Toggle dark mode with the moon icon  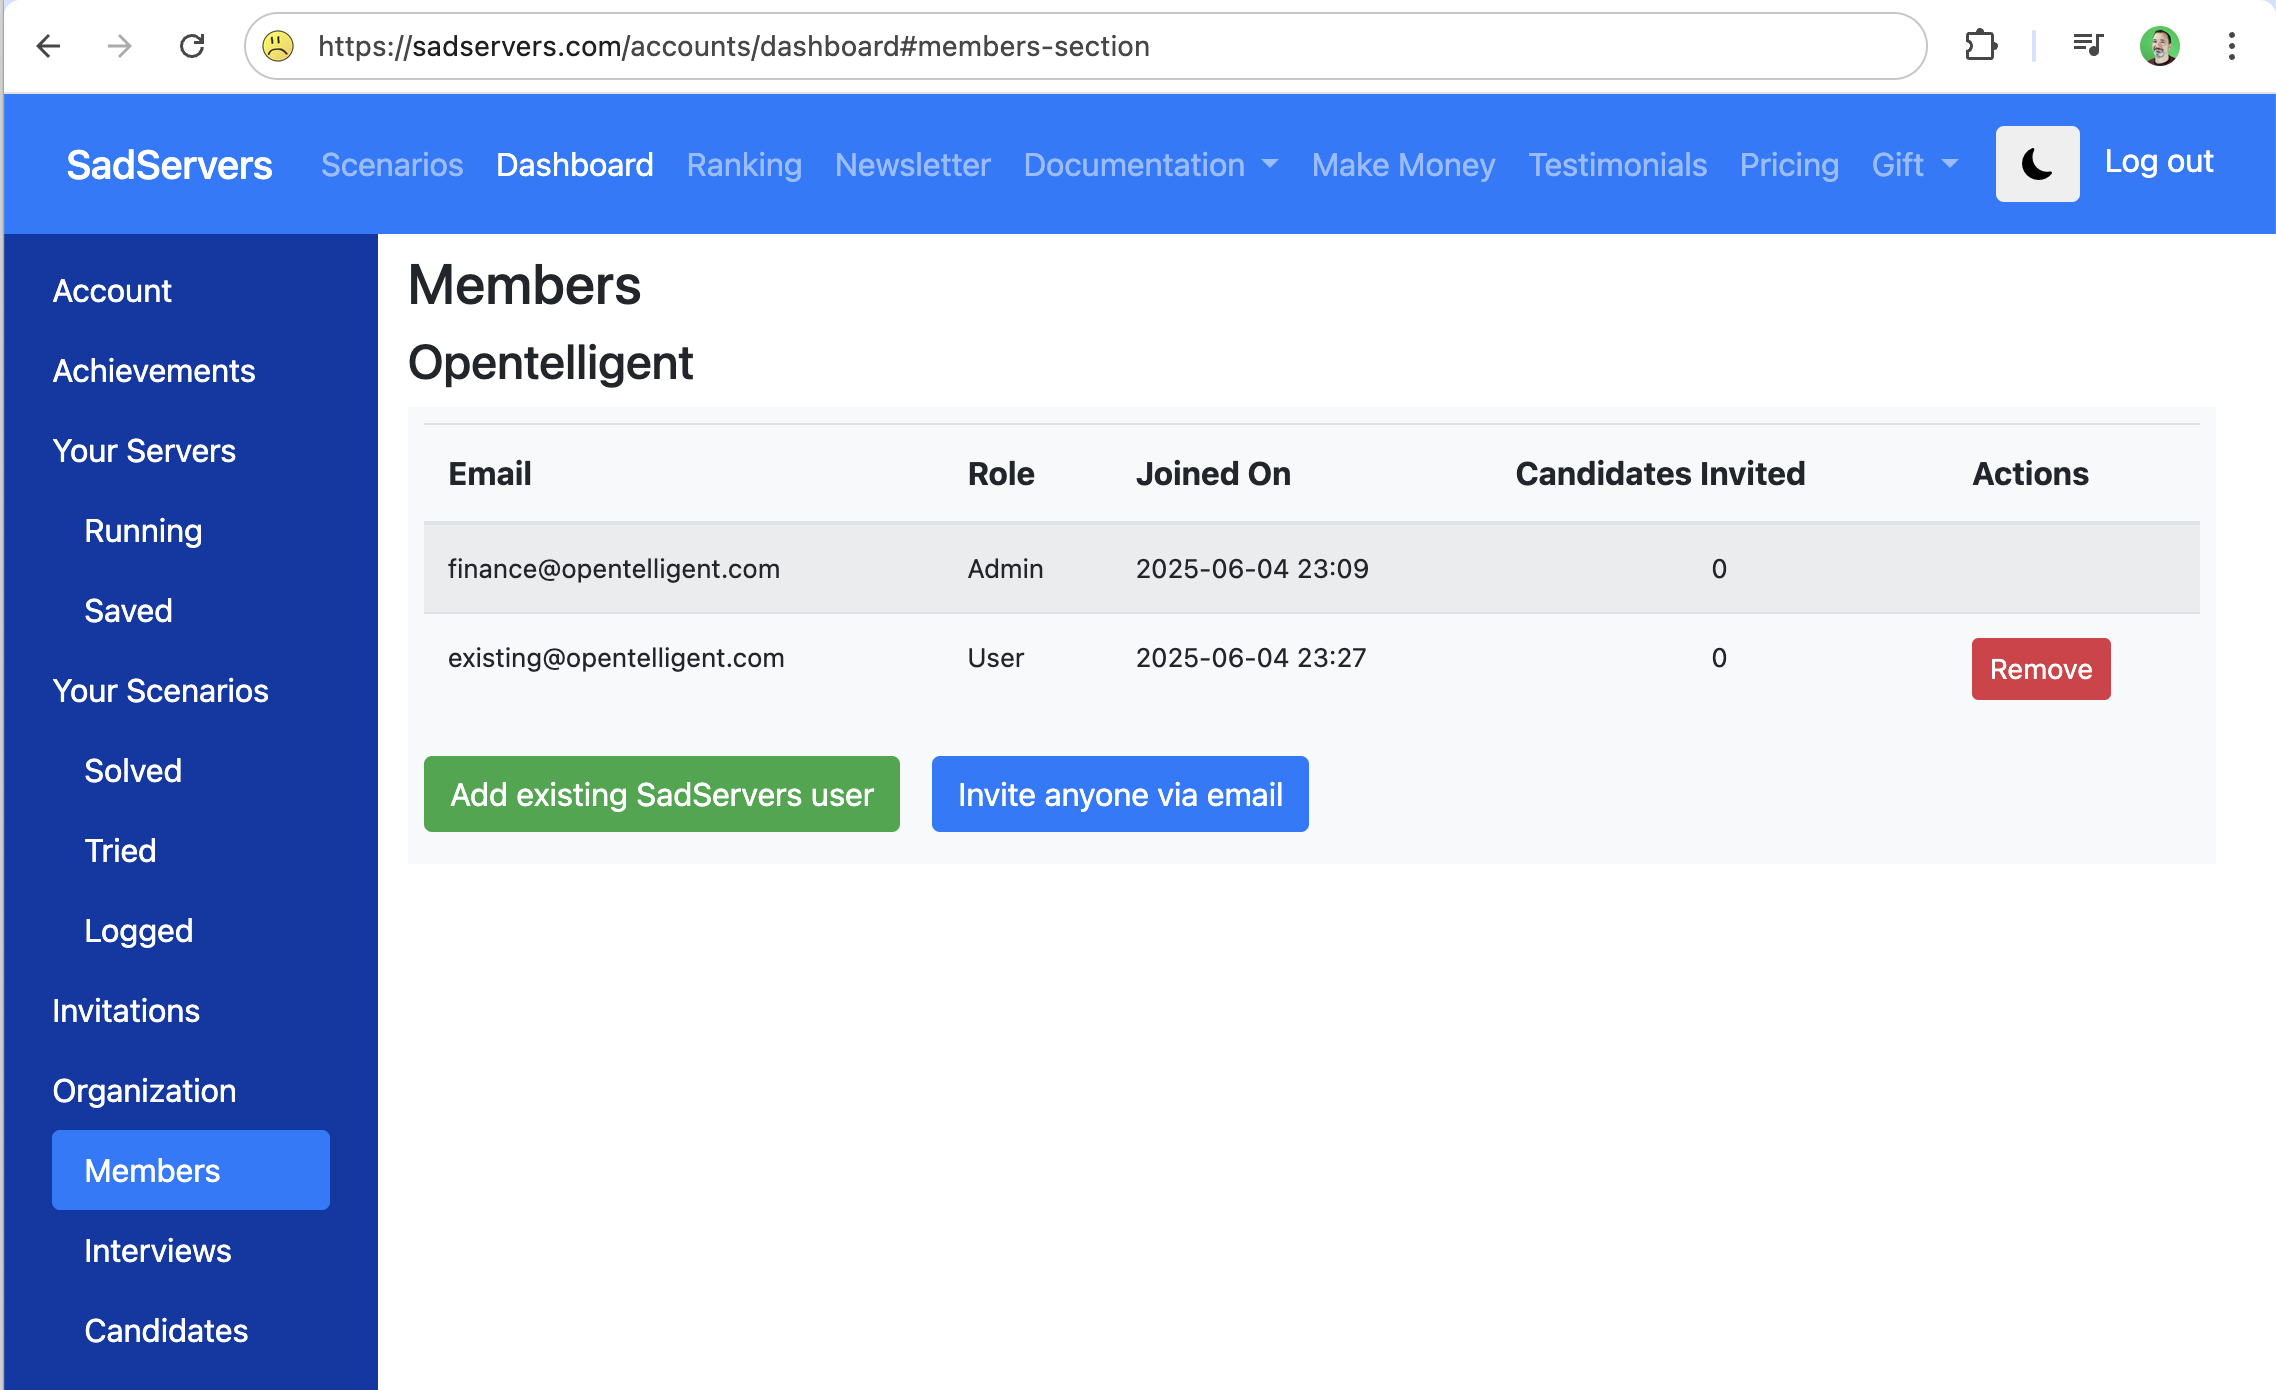pos(2037,163)
